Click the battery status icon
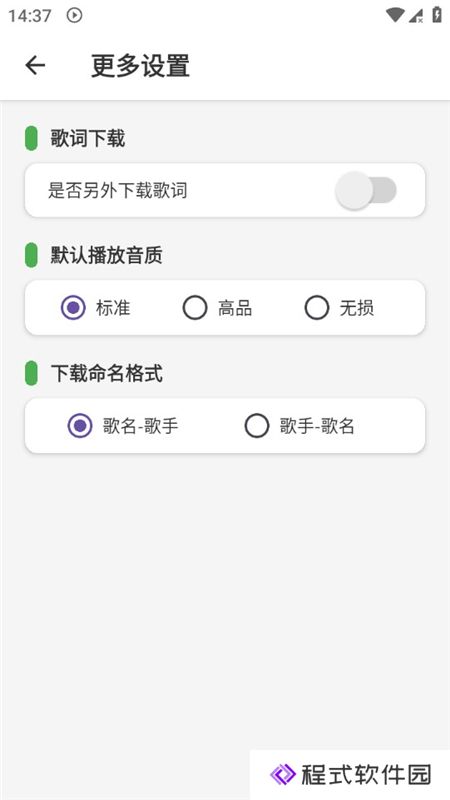 [437, 14]
